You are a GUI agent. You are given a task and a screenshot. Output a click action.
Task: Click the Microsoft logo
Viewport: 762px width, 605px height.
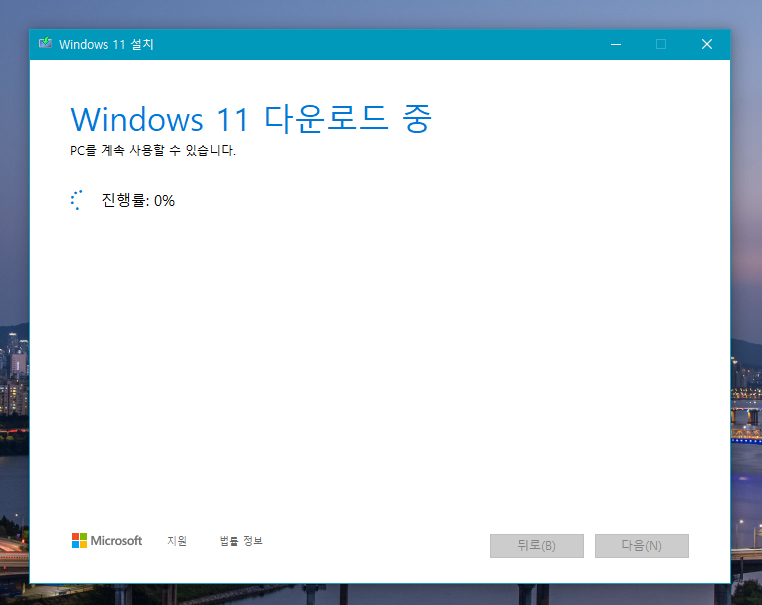[107, 540]
